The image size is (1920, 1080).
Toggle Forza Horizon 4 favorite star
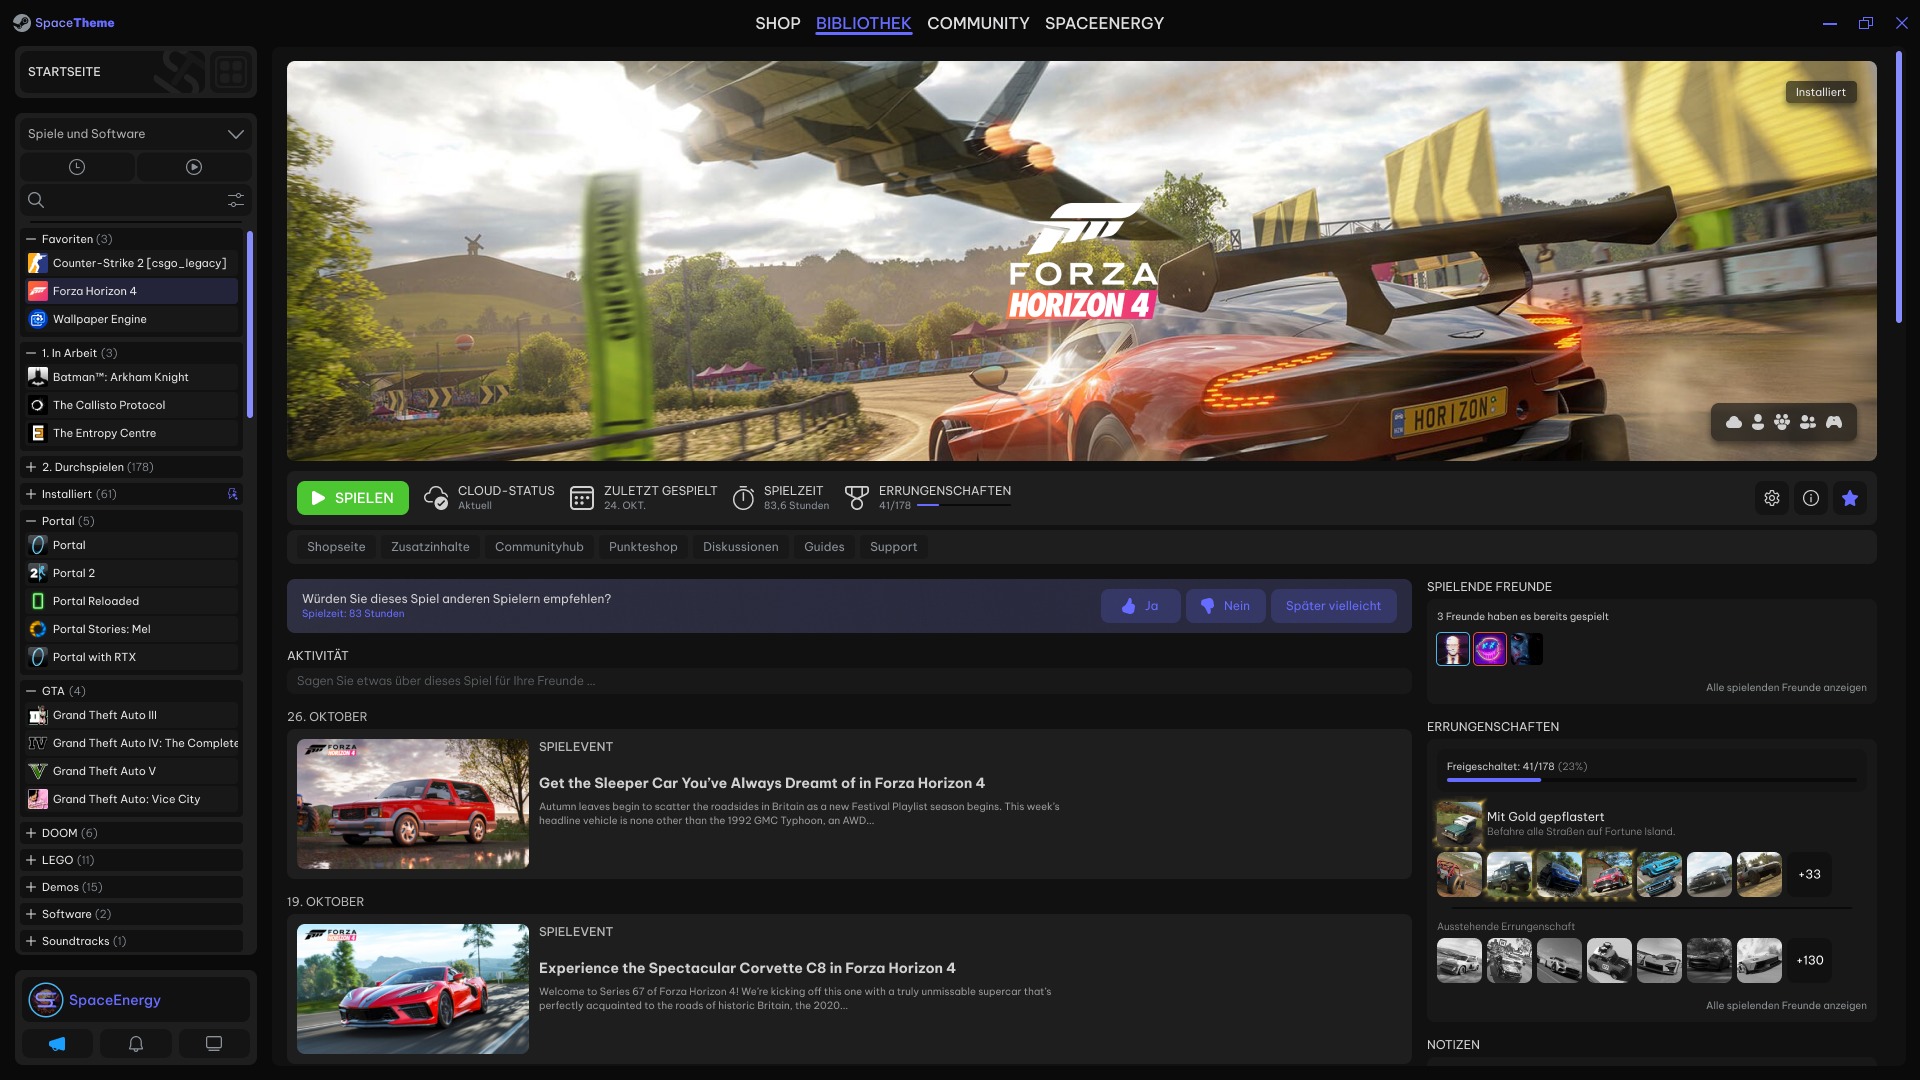1850,498
